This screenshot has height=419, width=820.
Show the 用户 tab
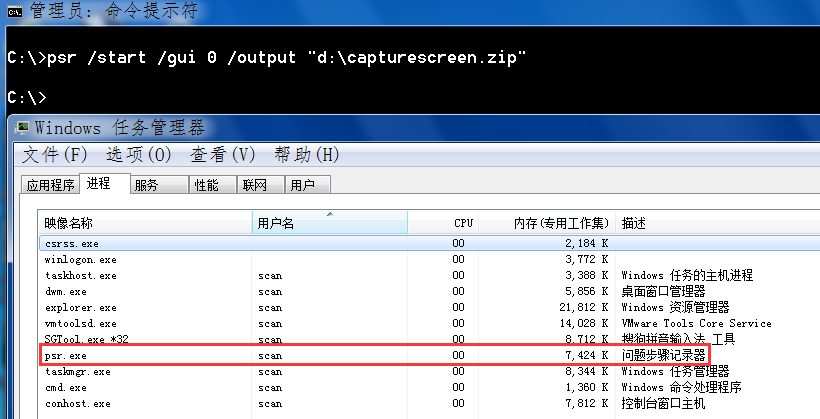click(308, 185)
